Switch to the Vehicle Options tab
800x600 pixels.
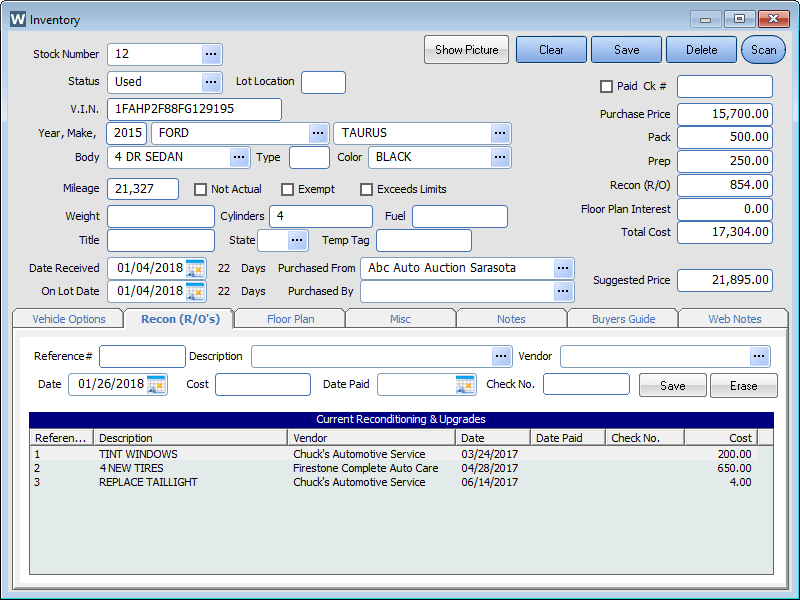(x=69, y=319)
